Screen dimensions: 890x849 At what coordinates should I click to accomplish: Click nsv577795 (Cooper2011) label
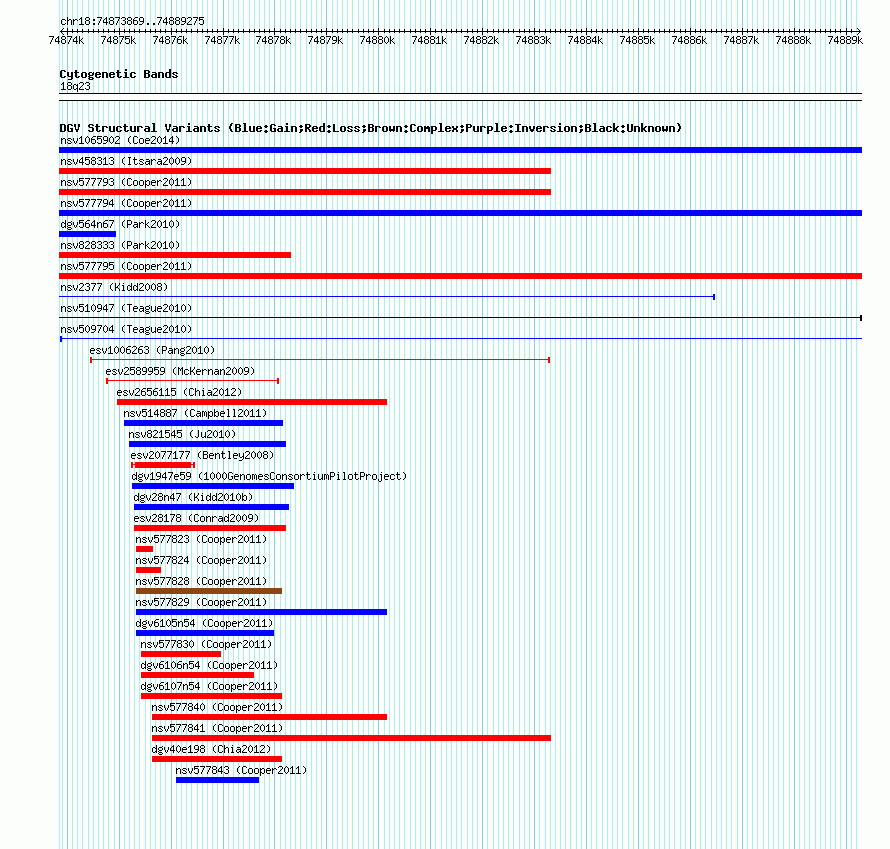point(126,266)
